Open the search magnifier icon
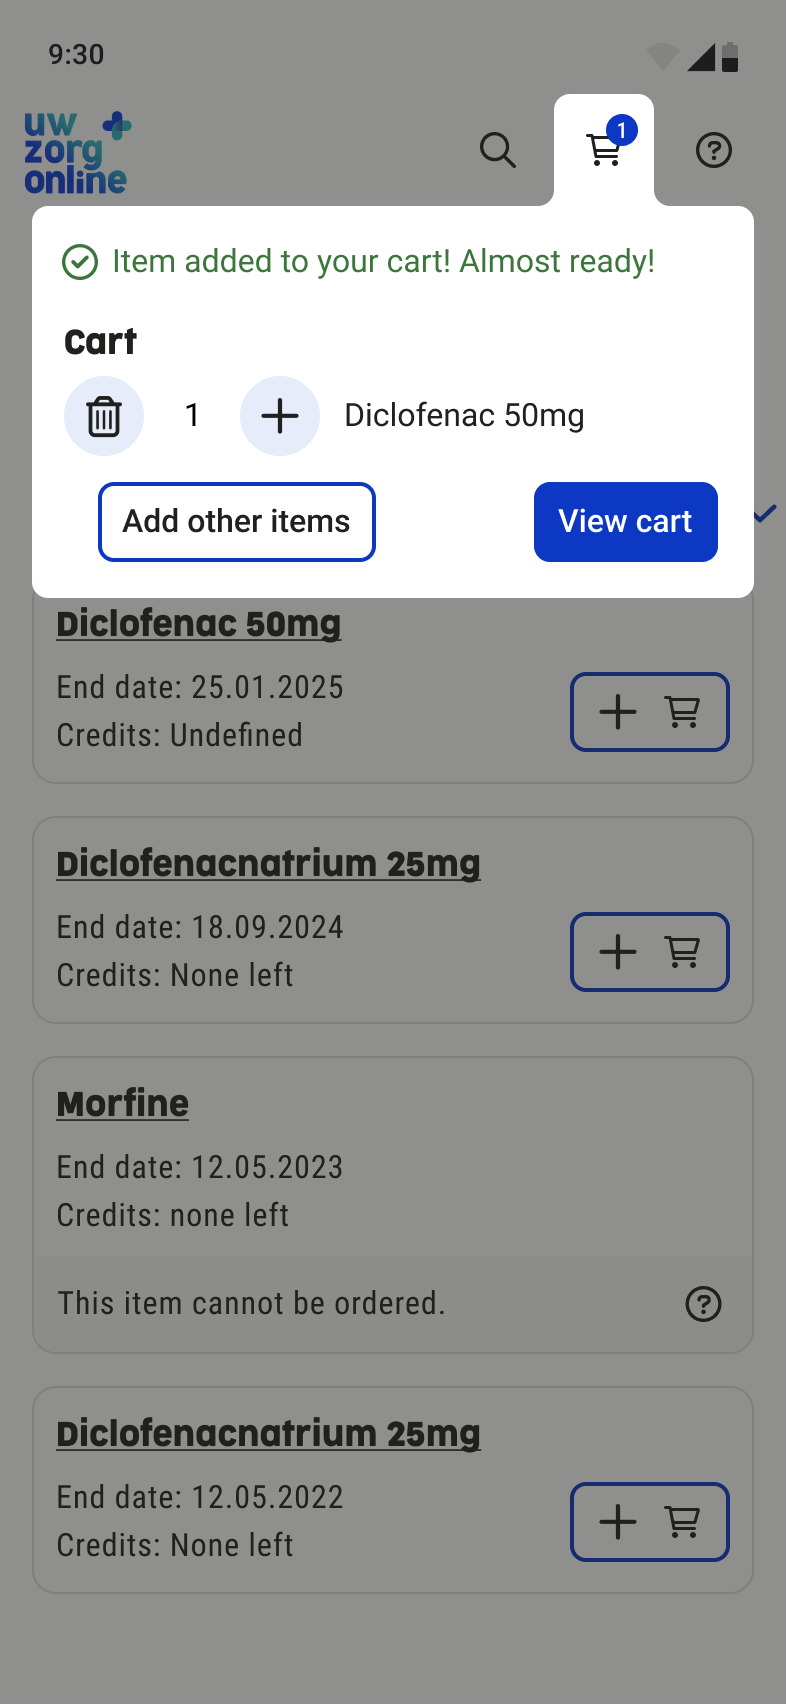Screen dimensions: 786x1704 (x=497, y=150)
